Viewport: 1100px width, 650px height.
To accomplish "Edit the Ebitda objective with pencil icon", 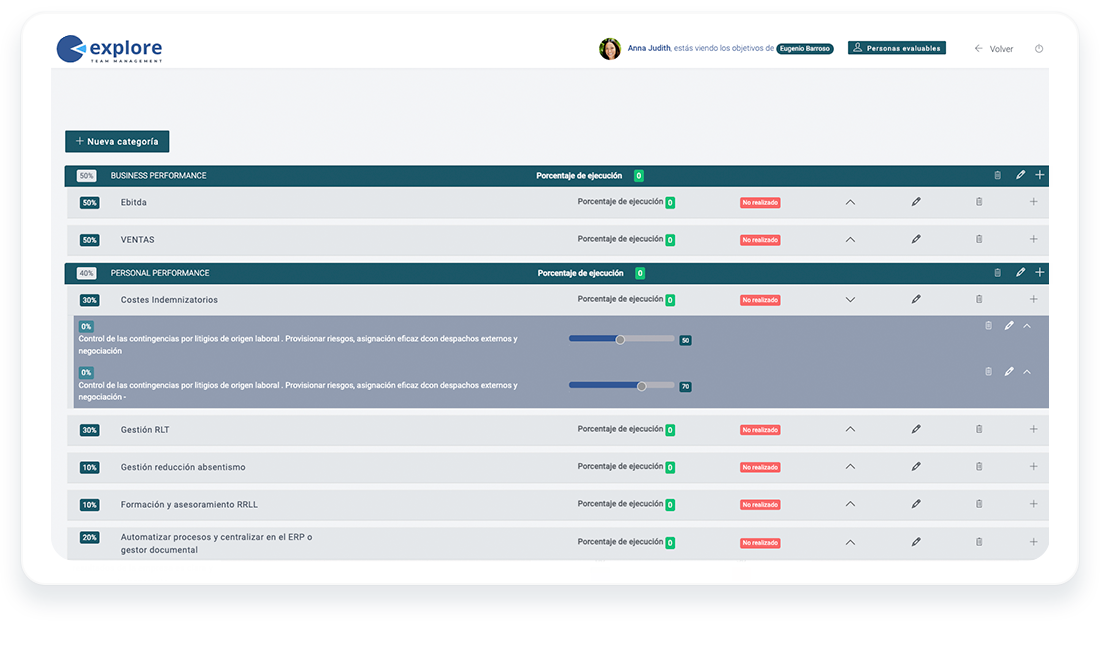I will 915,202.
